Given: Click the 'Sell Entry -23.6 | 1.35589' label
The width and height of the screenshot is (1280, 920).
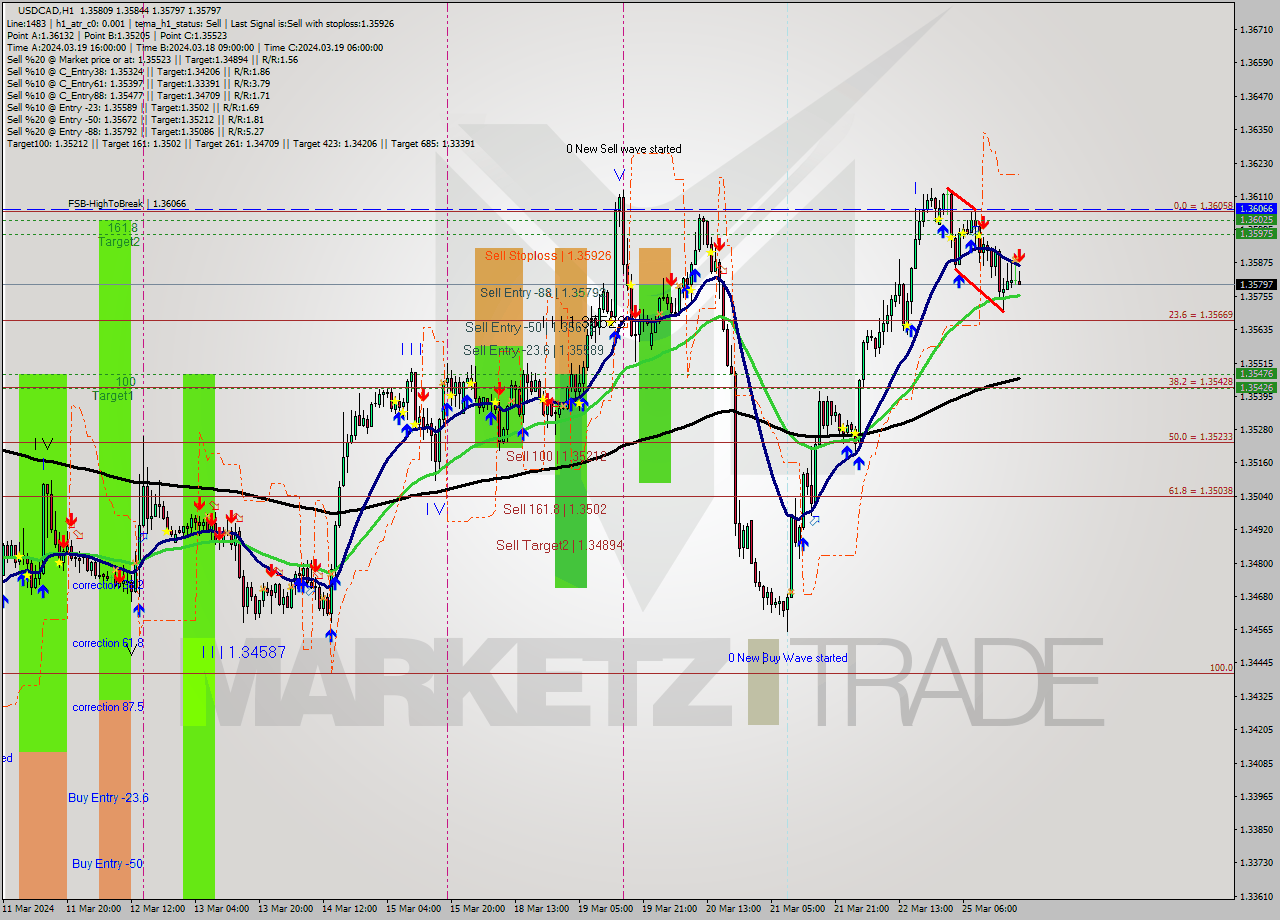Looking at the screenshot, I should tap(533, 350).
